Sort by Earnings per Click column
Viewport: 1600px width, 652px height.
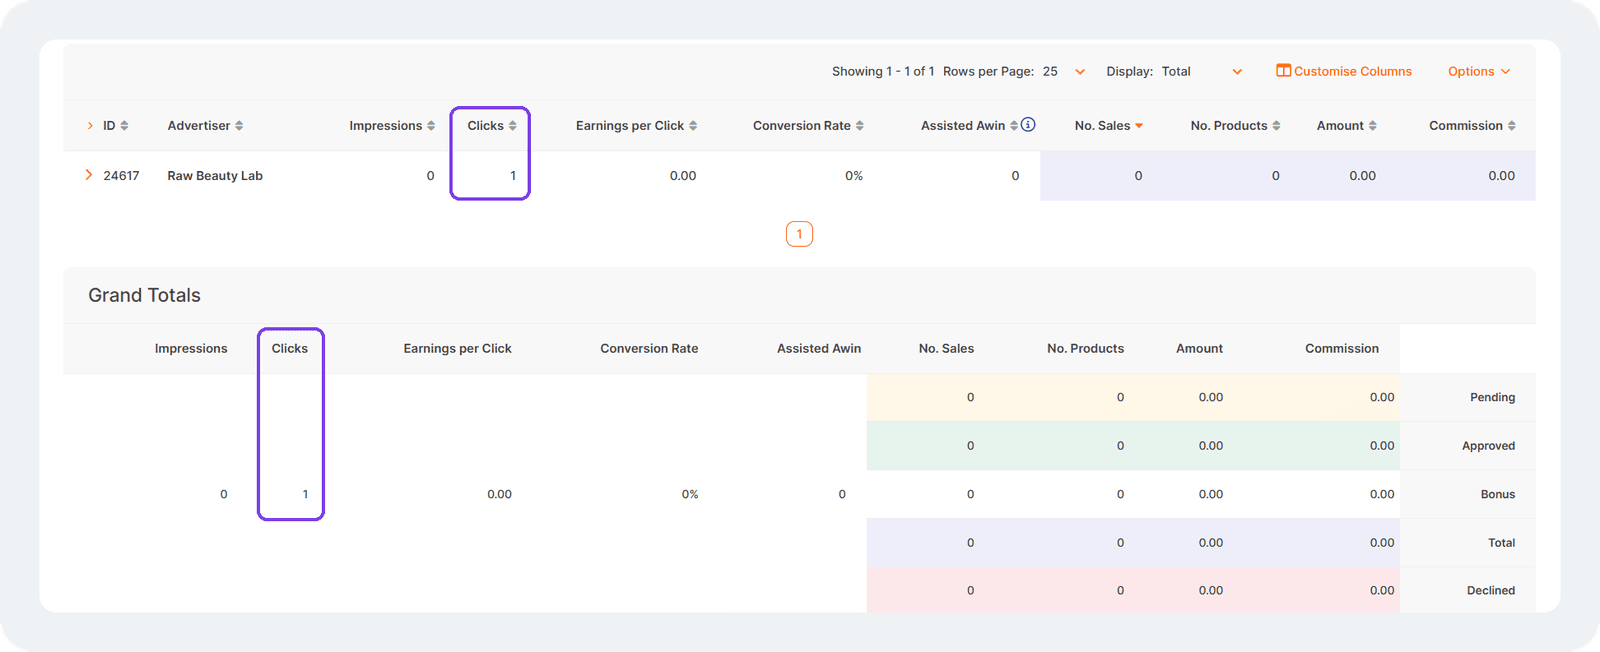pos(636,126)
